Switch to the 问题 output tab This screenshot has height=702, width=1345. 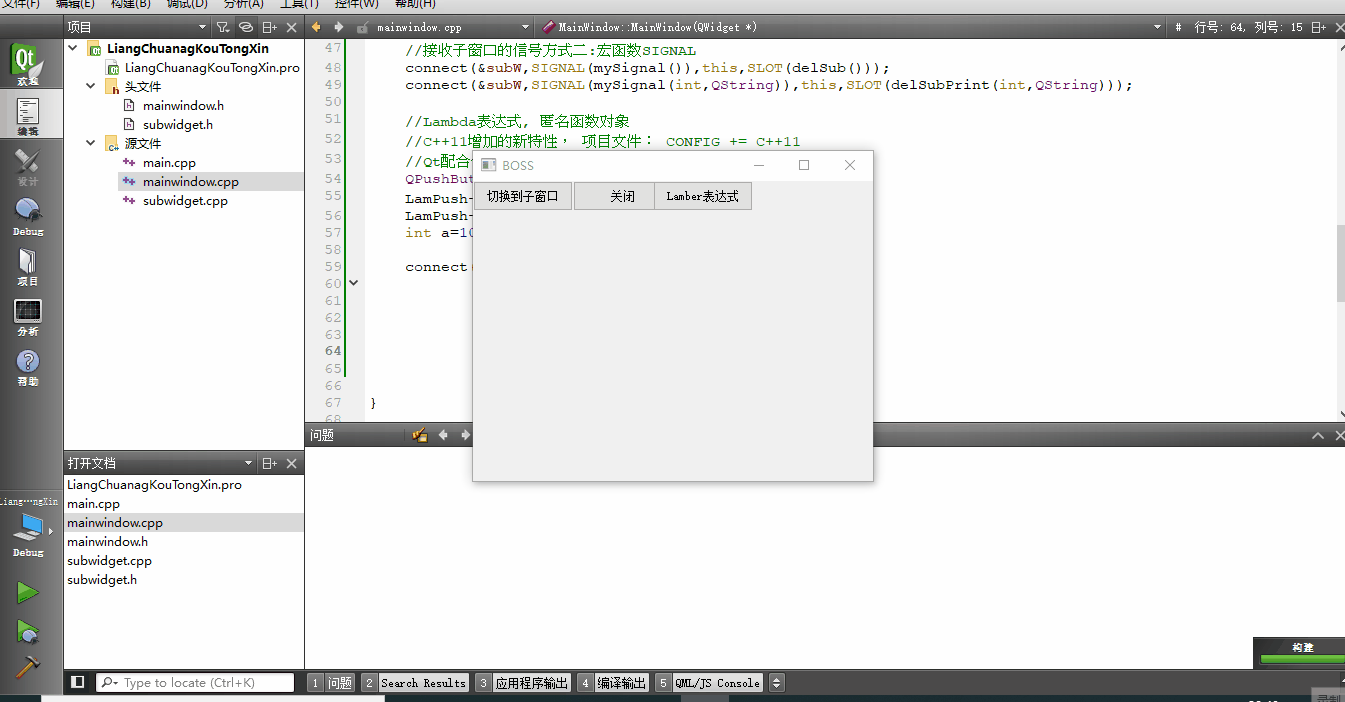tap(331, 683)
